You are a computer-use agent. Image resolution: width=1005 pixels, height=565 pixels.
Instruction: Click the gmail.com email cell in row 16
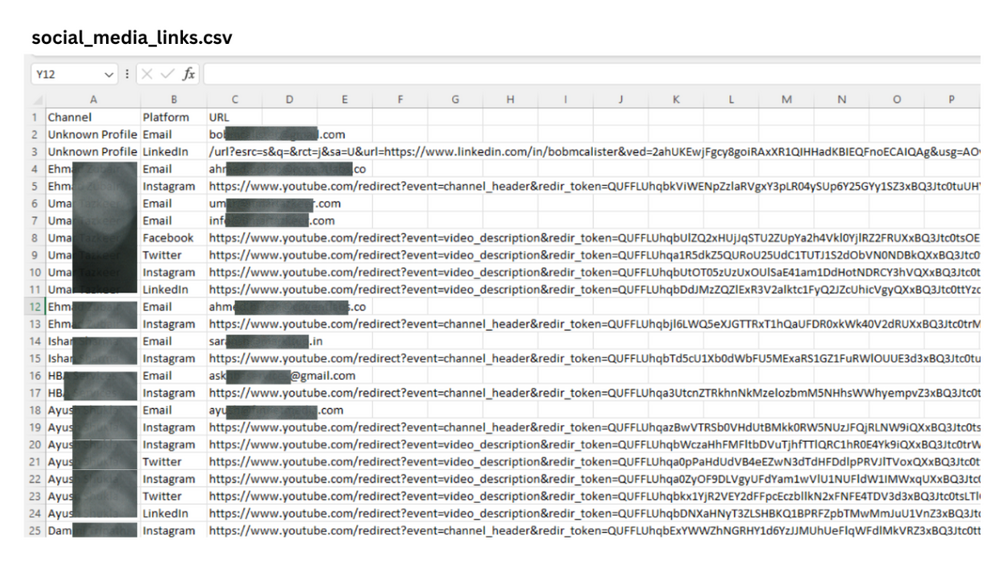coord(282,375)
